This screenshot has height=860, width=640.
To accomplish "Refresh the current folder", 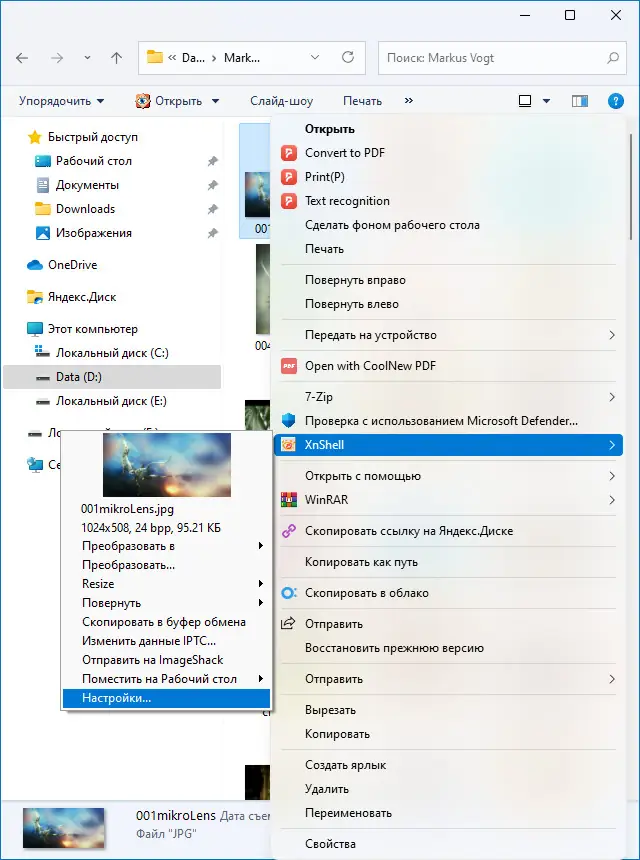I will click(348, 58).
